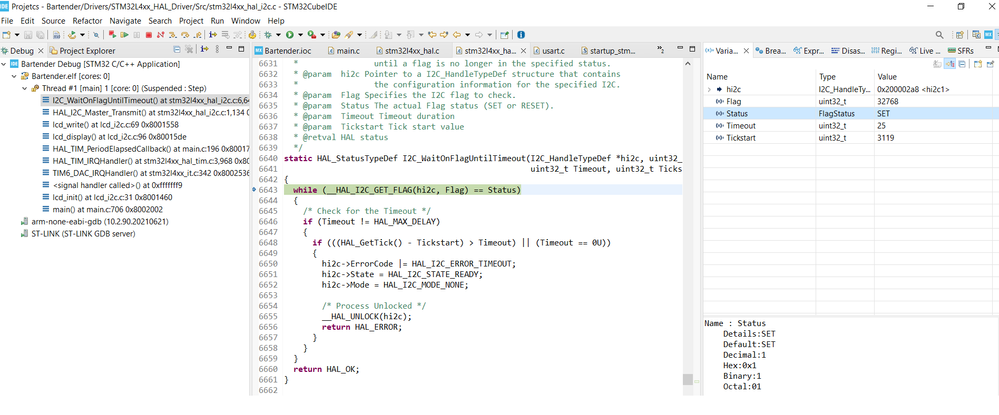The image size is (999, 415).
Task: Select the Timeout variable row
Action: (x=851, y=126)
